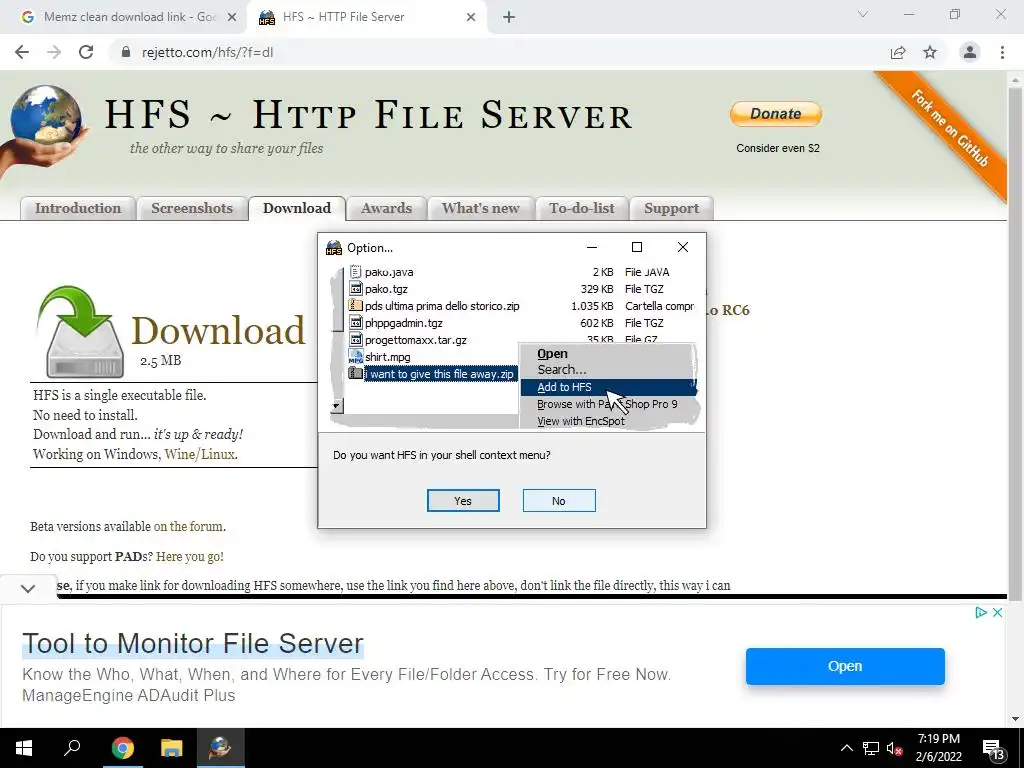
Task: Open Chrome three-dot menu
Action: click(1002, 52)
